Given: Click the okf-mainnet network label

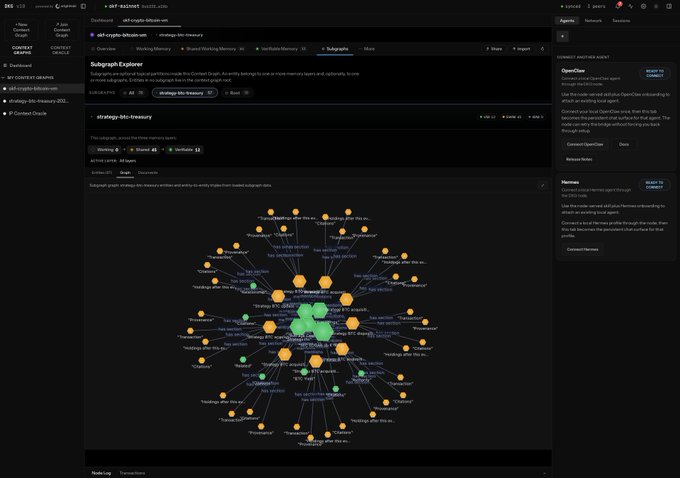Looking at the screenshot, I should 122,7.
